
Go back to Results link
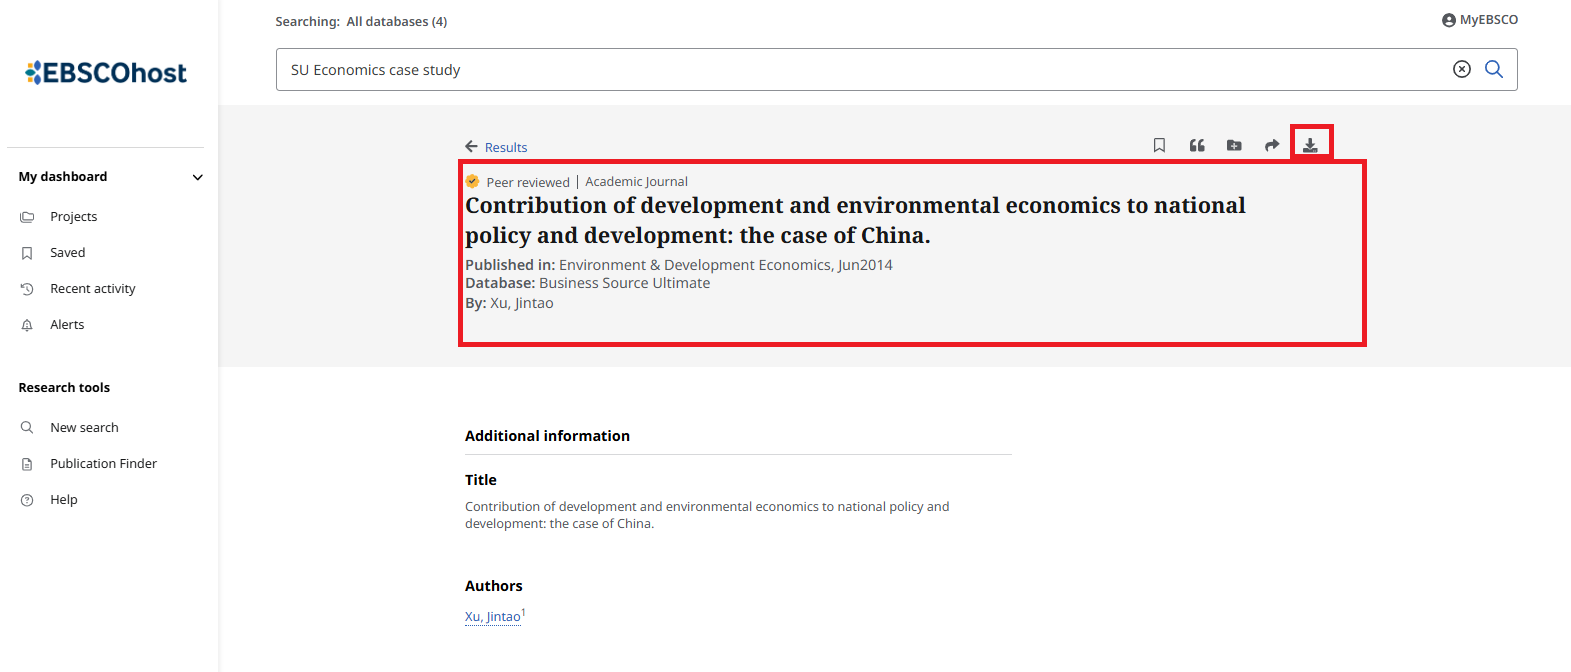(505, 147)
